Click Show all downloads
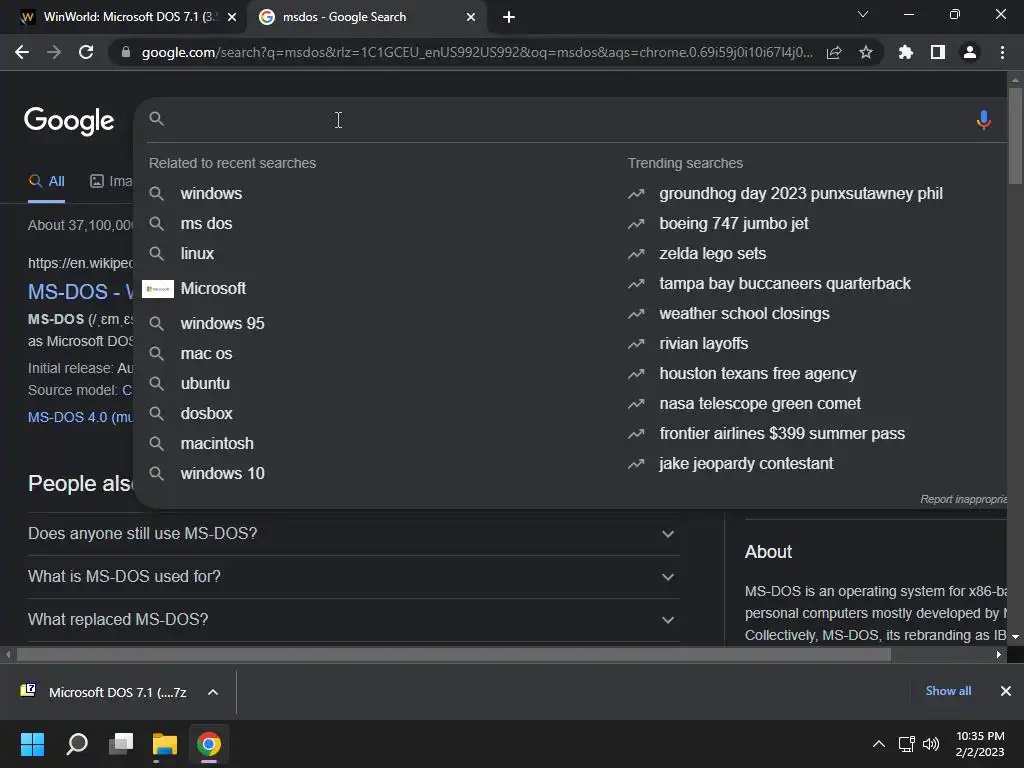The width and height of the screenshot is (1024, 768). 948,691
